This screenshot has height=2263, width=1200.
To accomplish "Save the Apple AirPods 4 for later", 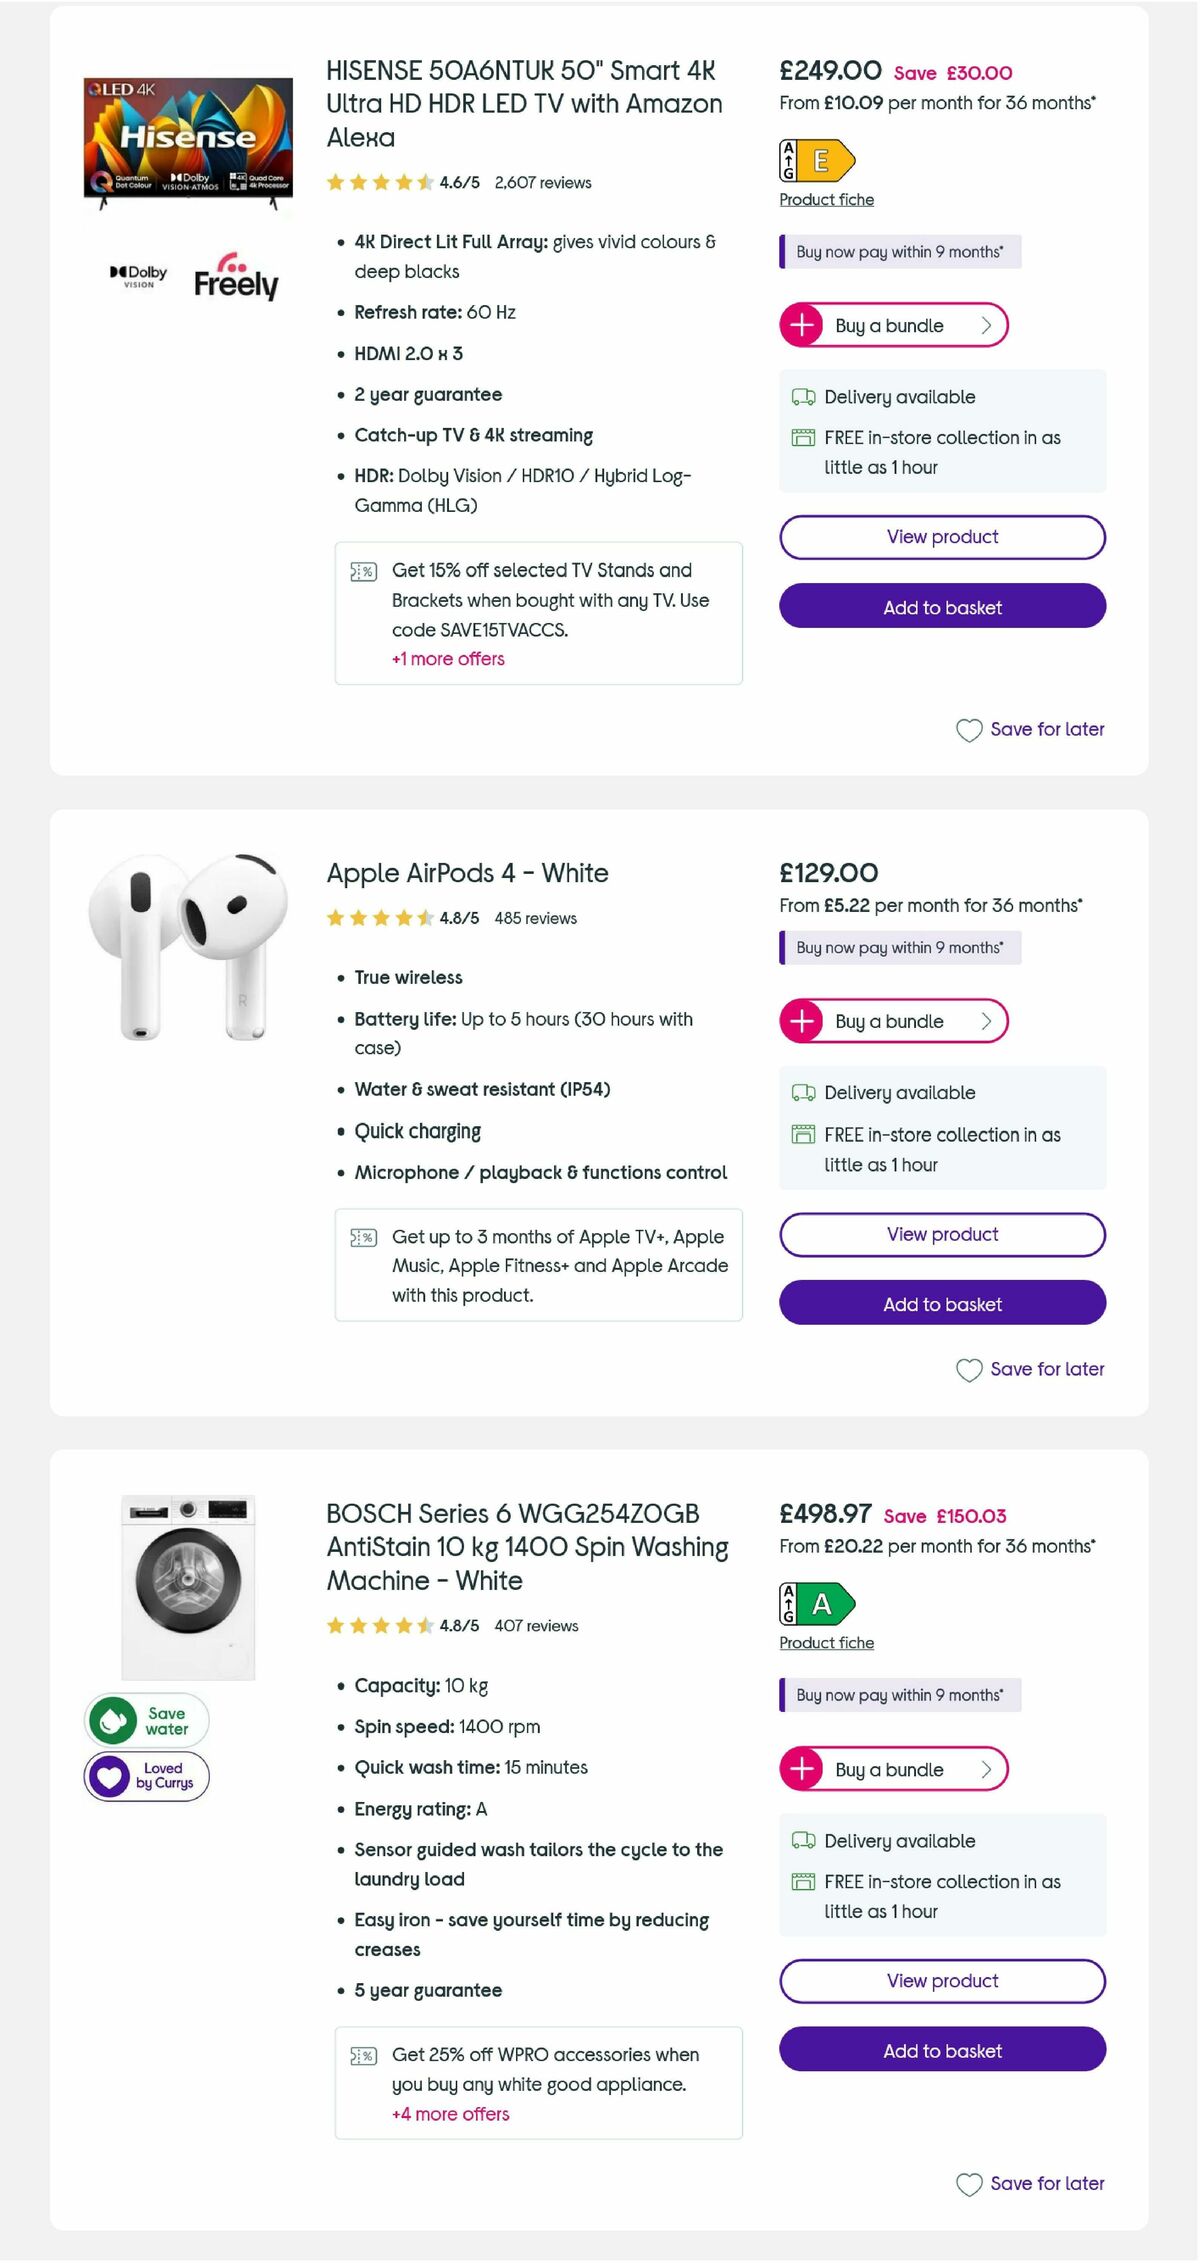I will 1030,1369.
